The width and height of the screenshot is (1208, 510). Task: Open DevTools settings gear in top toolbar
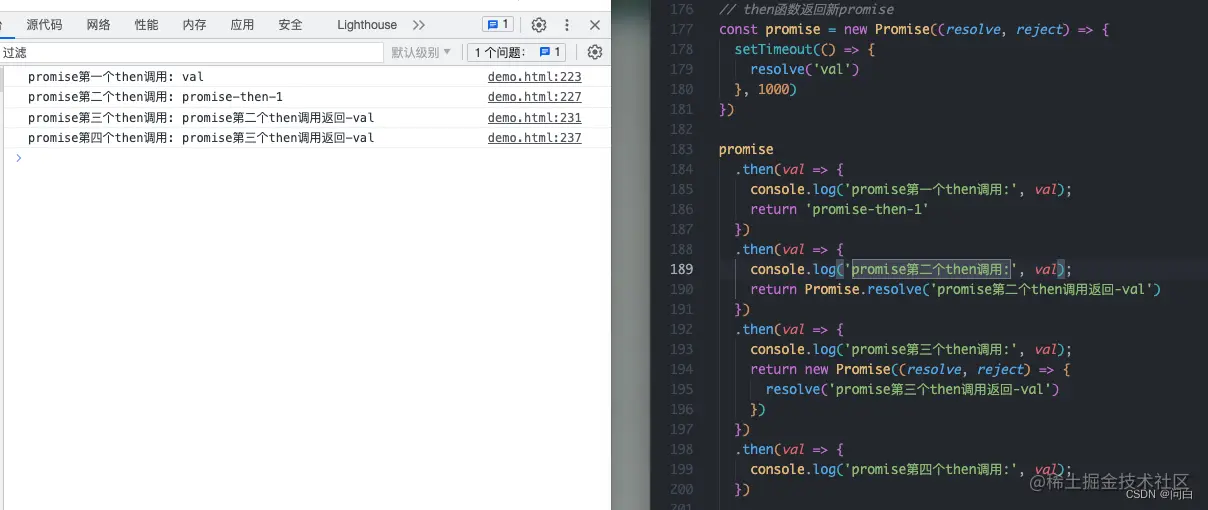click(x=539, y=25)
